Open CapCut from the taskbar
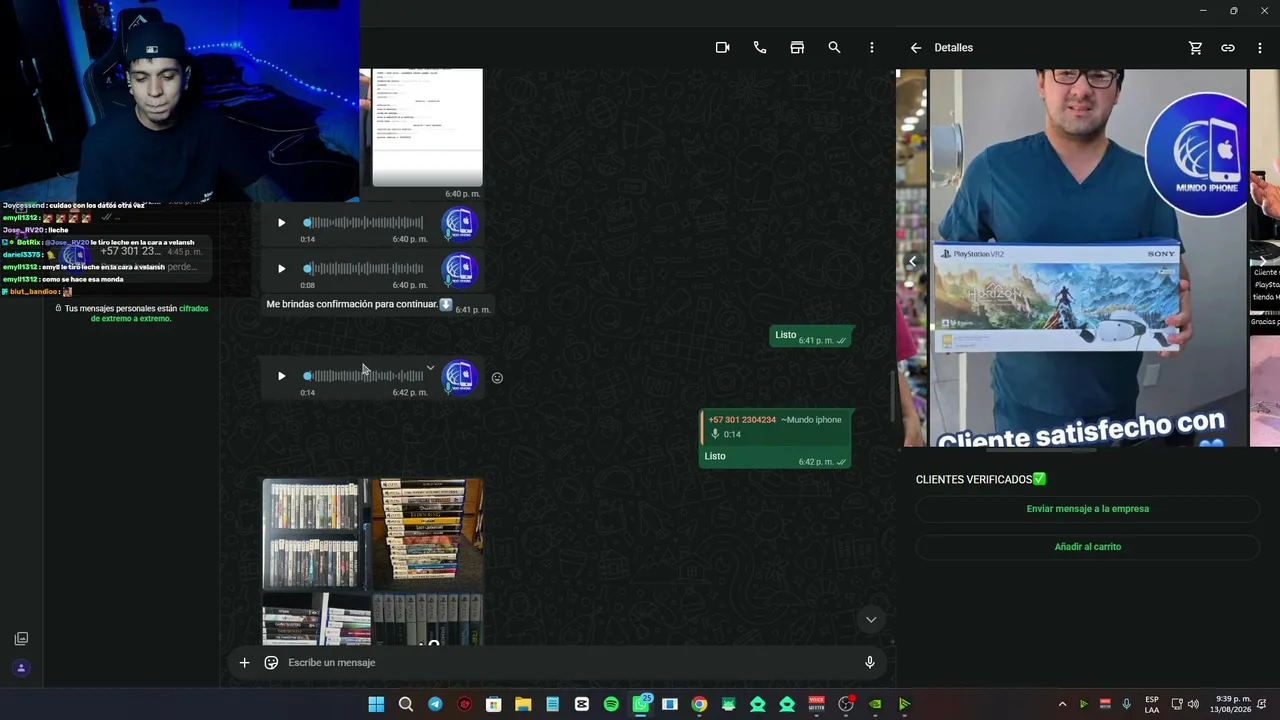Image resolution: width=1280 pixels, height=720 pixels. coord(582,705)
